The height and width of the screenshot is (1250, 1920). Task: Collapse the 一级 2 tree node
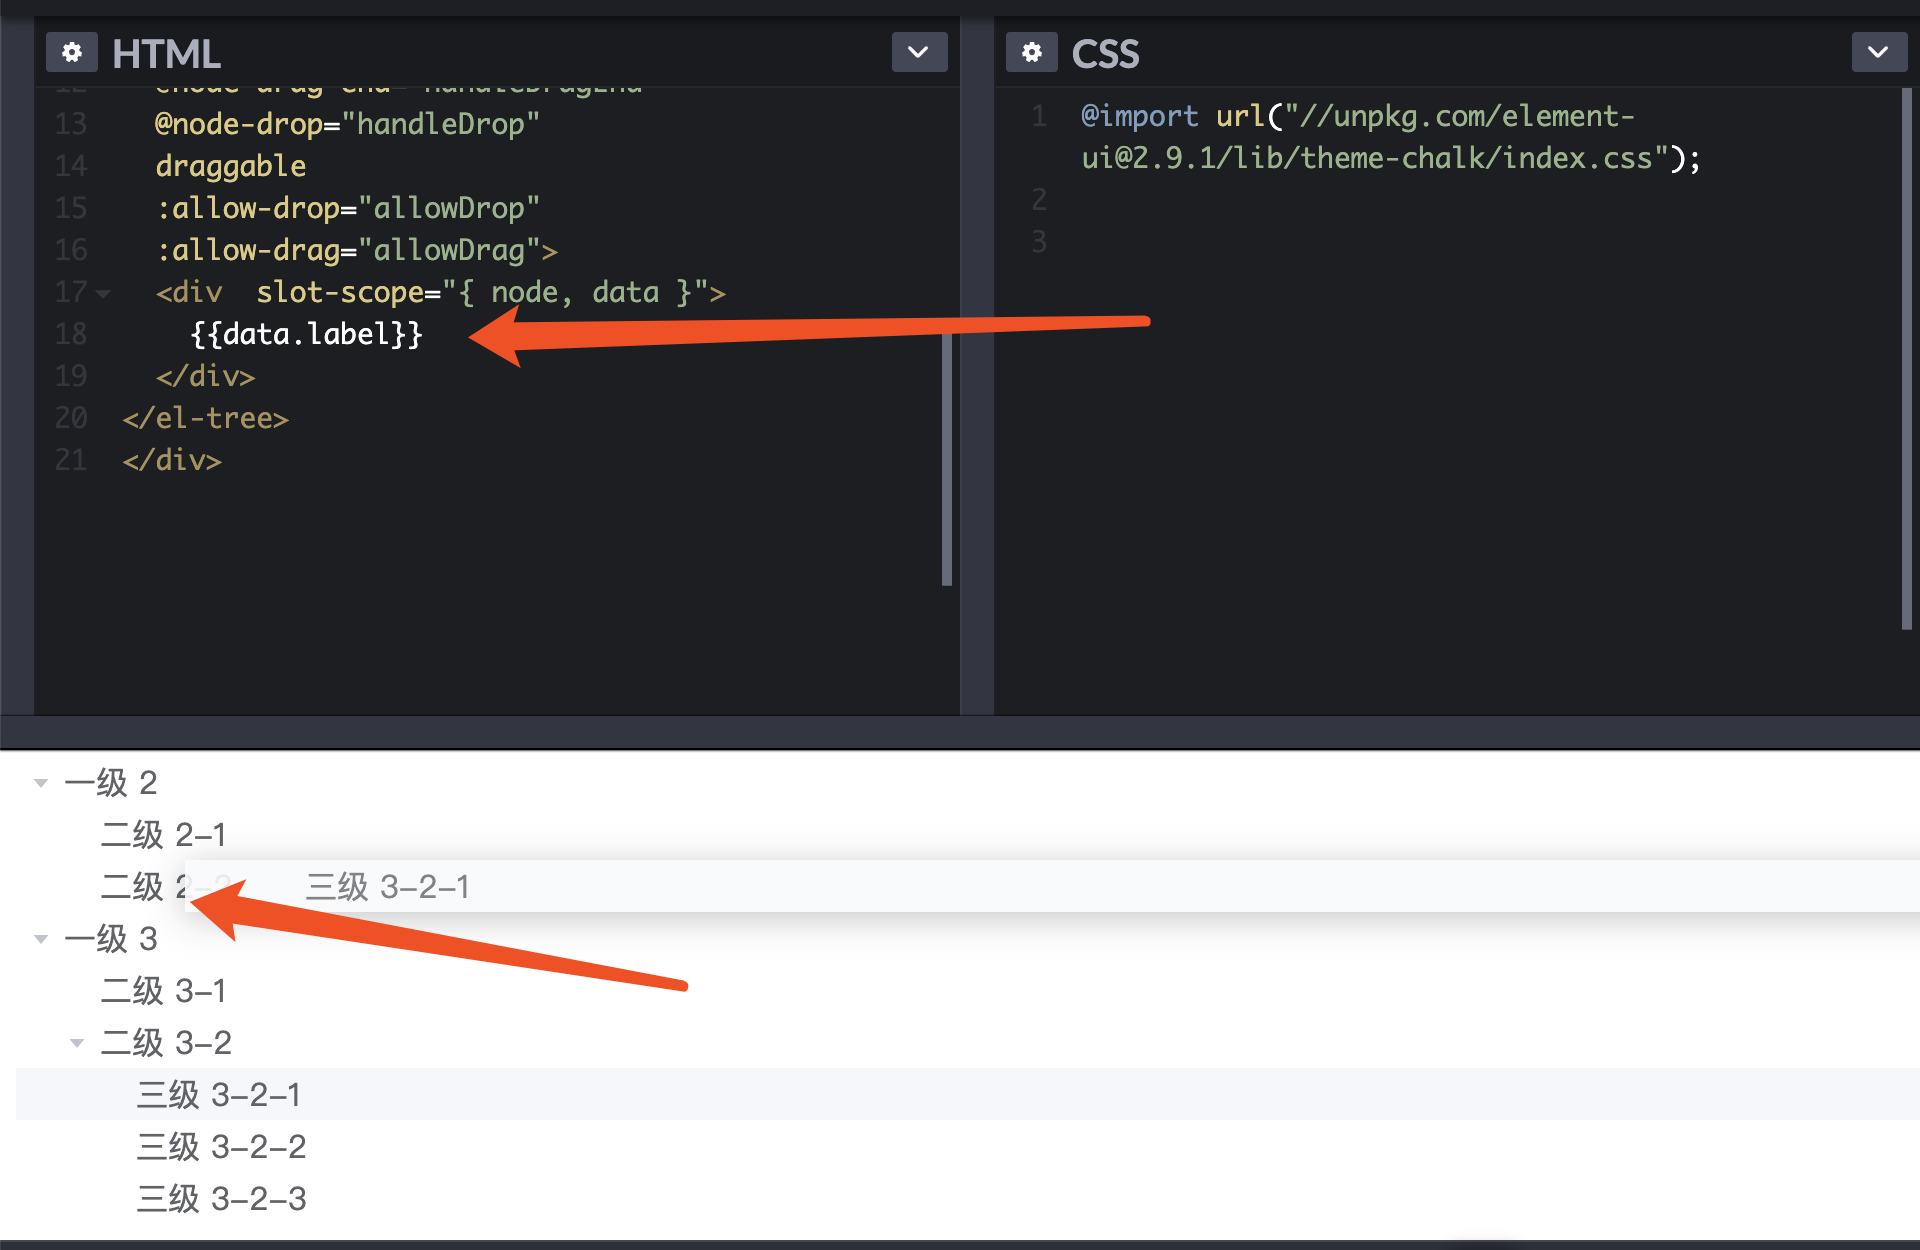[41, 783]
